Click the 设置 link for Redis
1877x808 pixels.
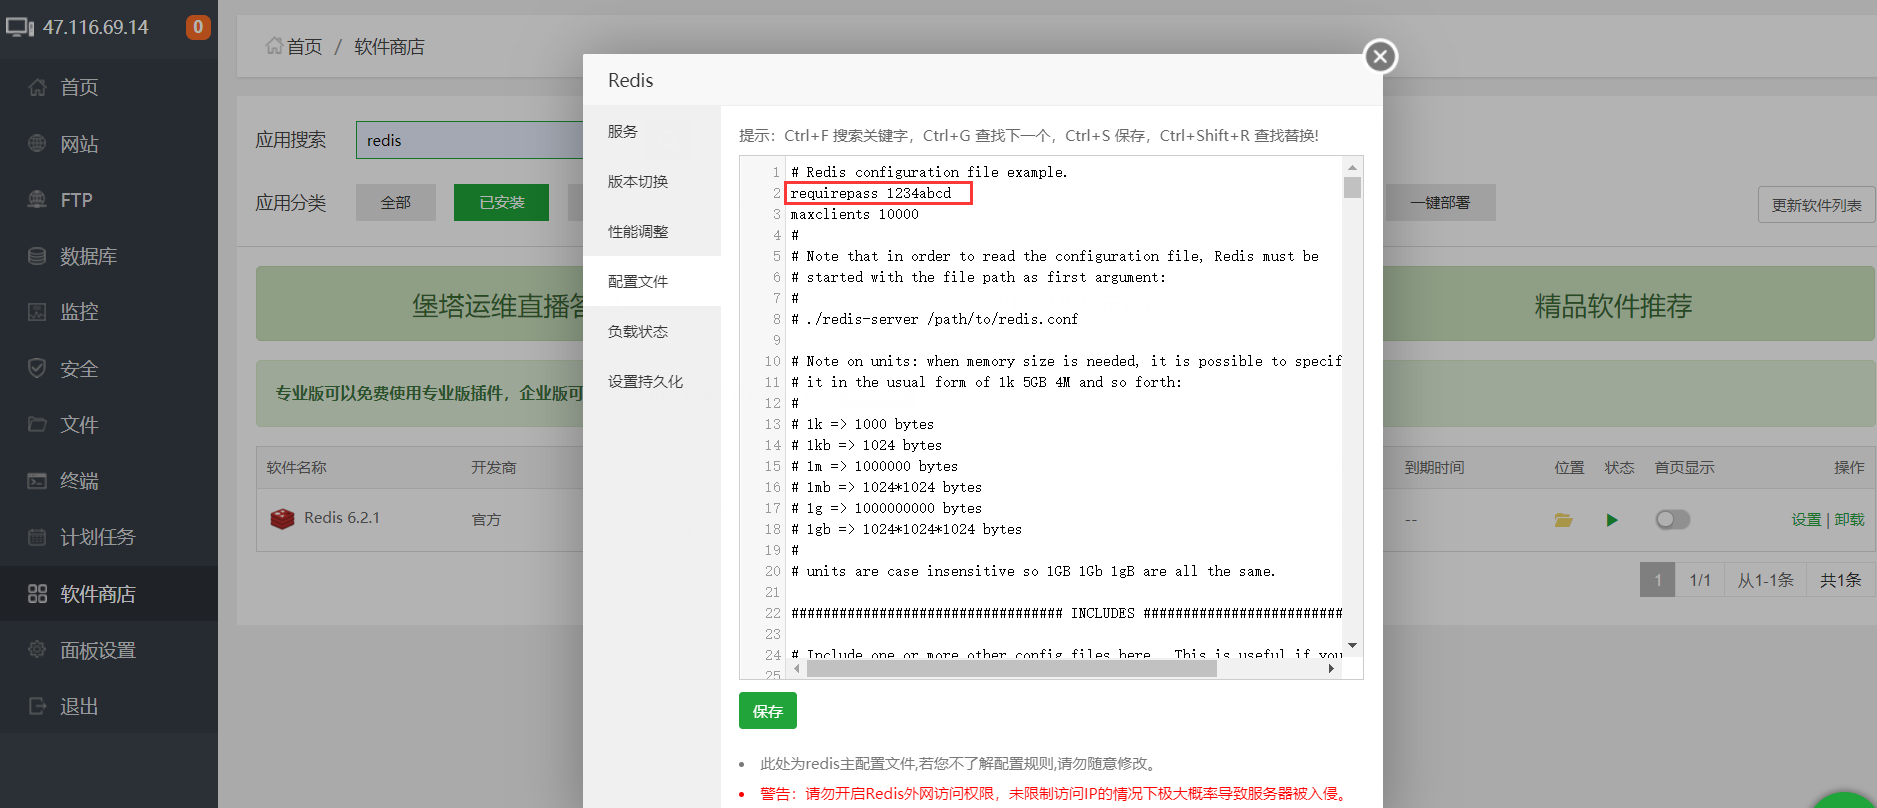1806,520
